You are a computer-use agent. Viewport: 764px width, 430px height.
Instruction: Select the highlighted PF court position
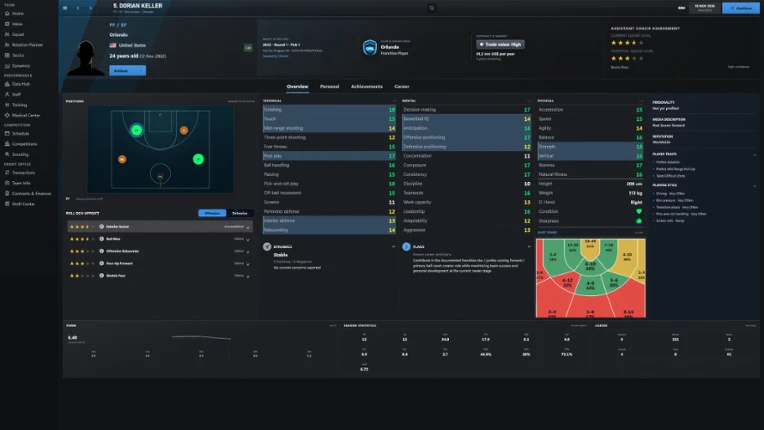[x=136, y=130]
